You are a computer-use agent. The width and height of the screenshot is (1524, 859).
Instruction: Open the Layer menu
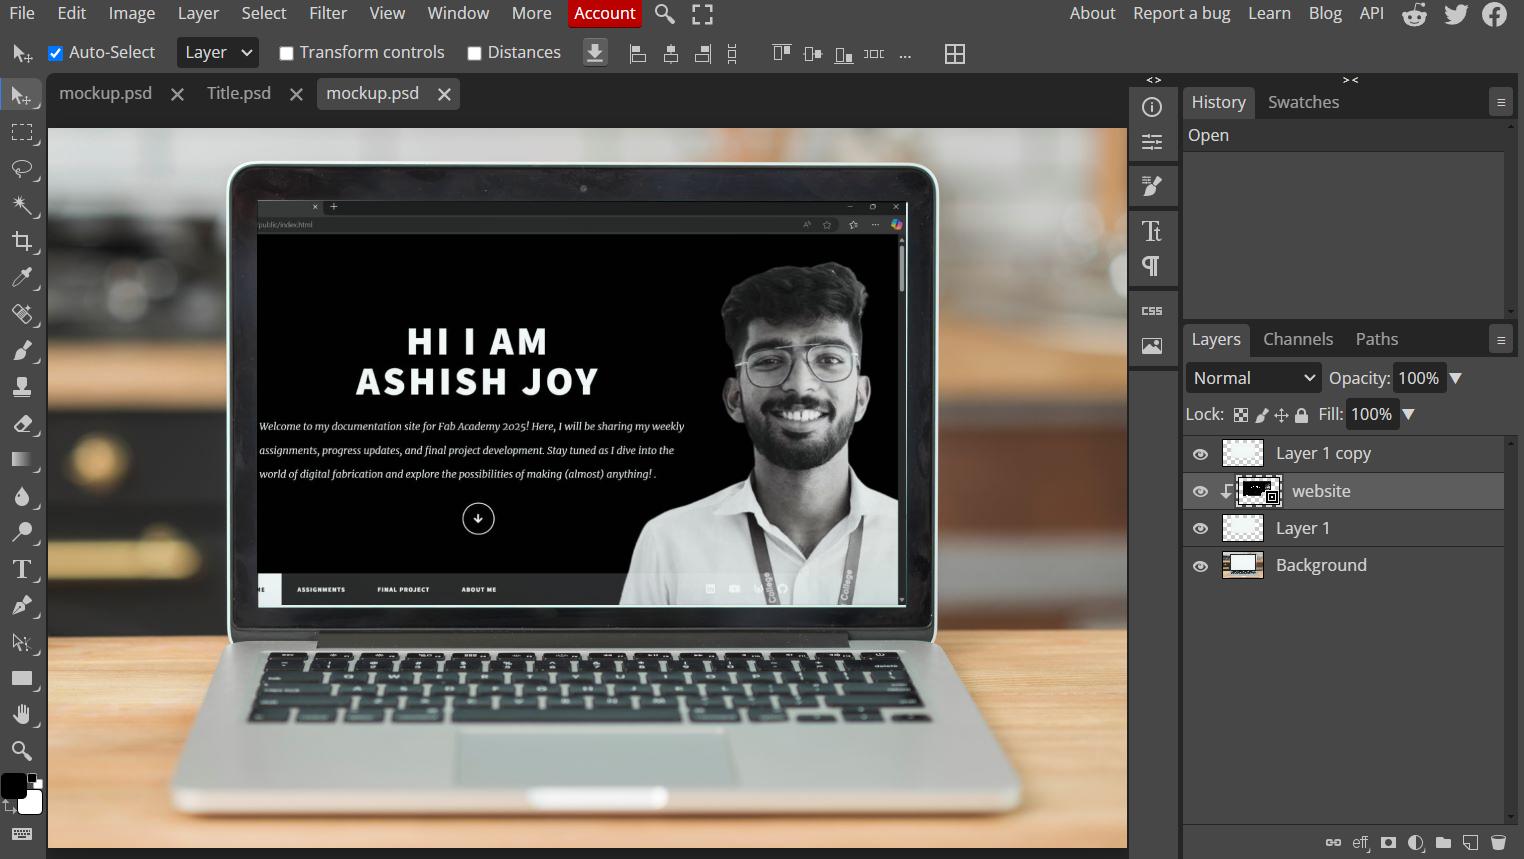[198, 13]
